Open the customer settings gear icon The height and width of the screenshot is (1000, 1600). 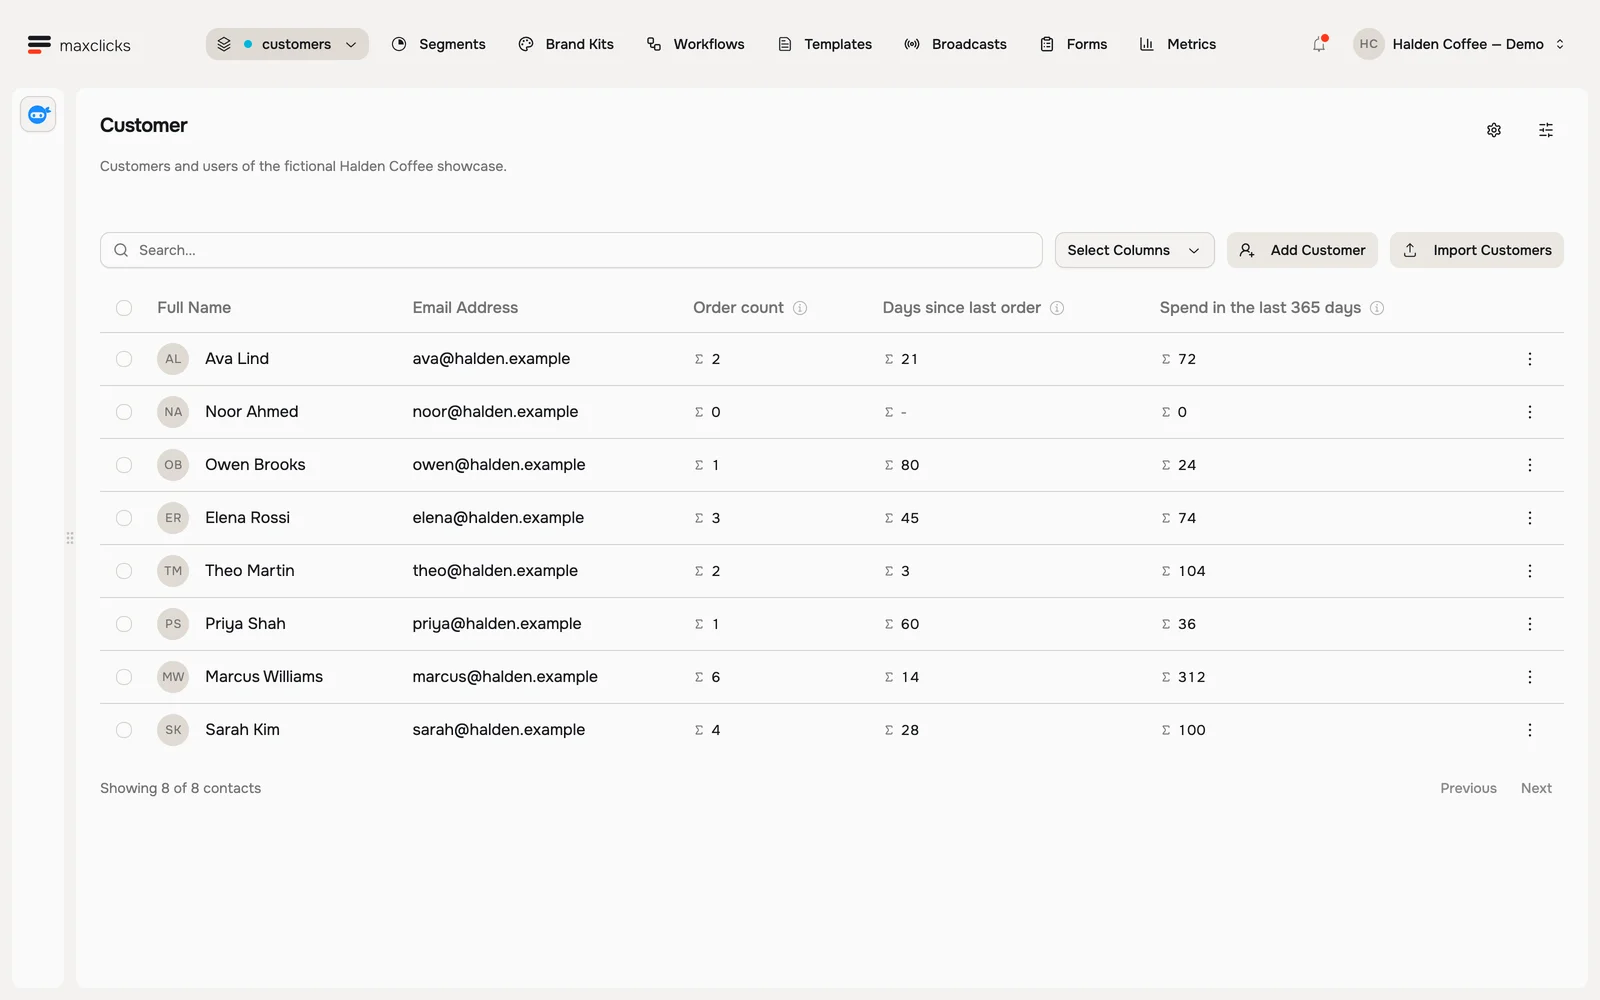point(1494,130)
